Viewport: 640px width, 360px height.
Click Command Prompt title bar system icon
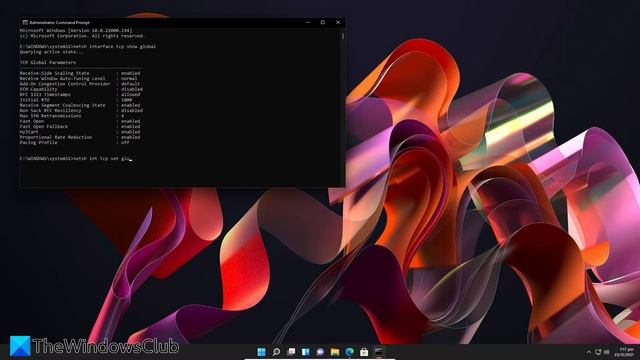tap(25, 22)
